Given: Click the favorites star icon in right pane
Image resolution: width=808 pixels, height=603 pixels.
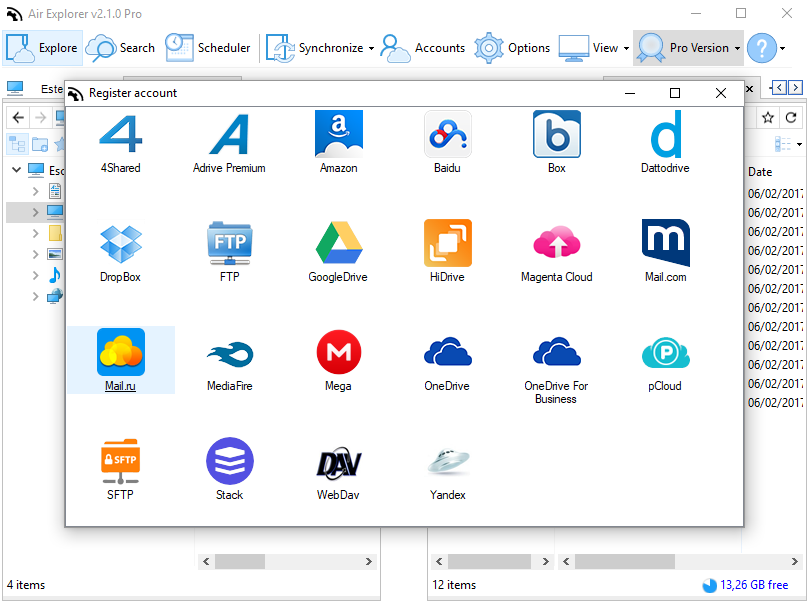Looking at the screenshot, I should [x=768, y=118].
